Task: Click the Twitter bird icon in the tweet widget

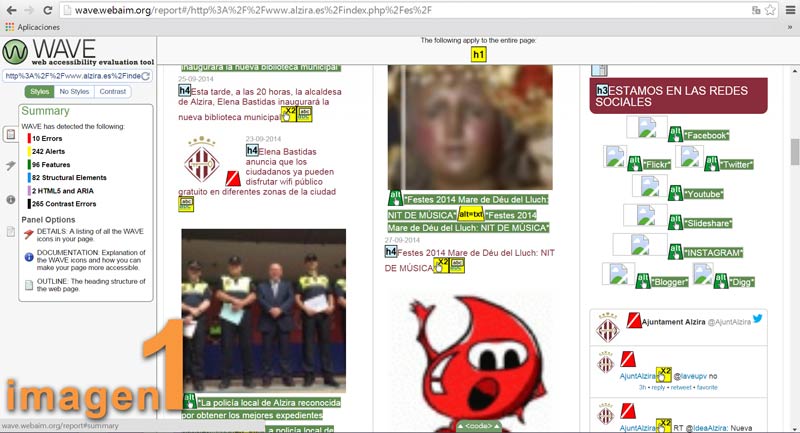Action: pos(758,319)
